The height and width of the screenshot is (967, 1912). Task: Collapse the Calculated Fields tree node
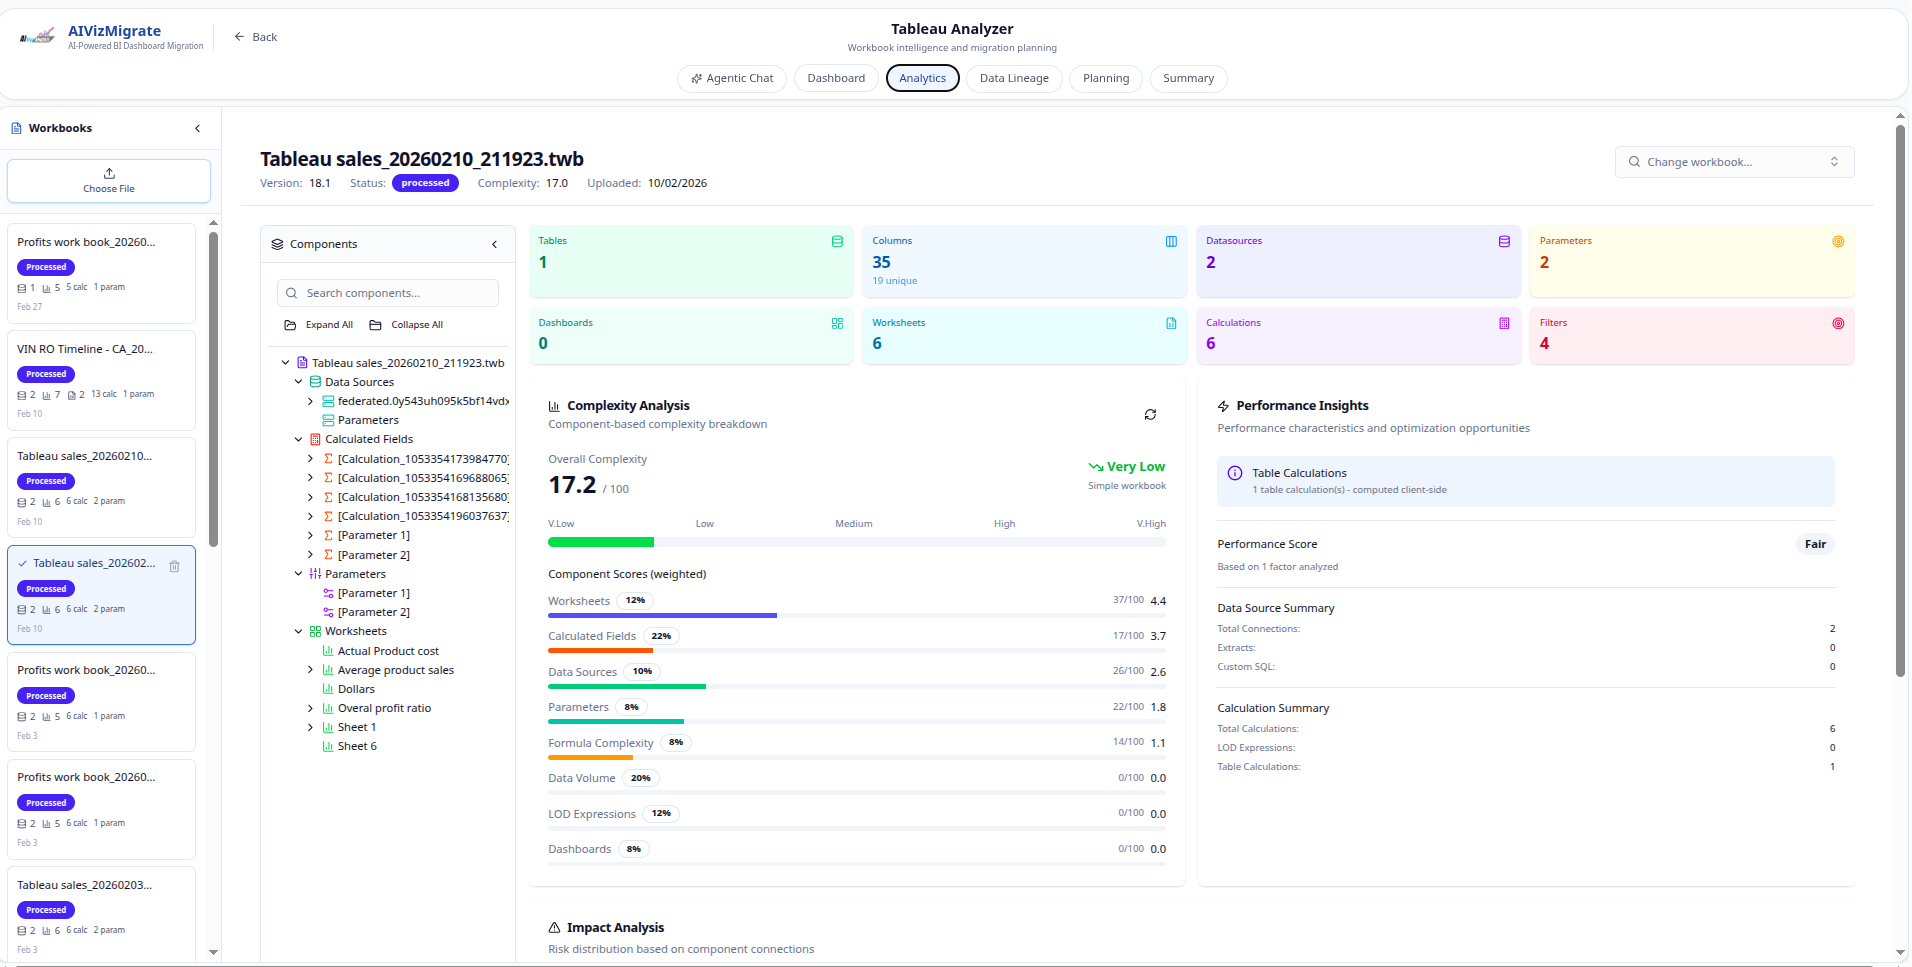(x=298, y=439)
